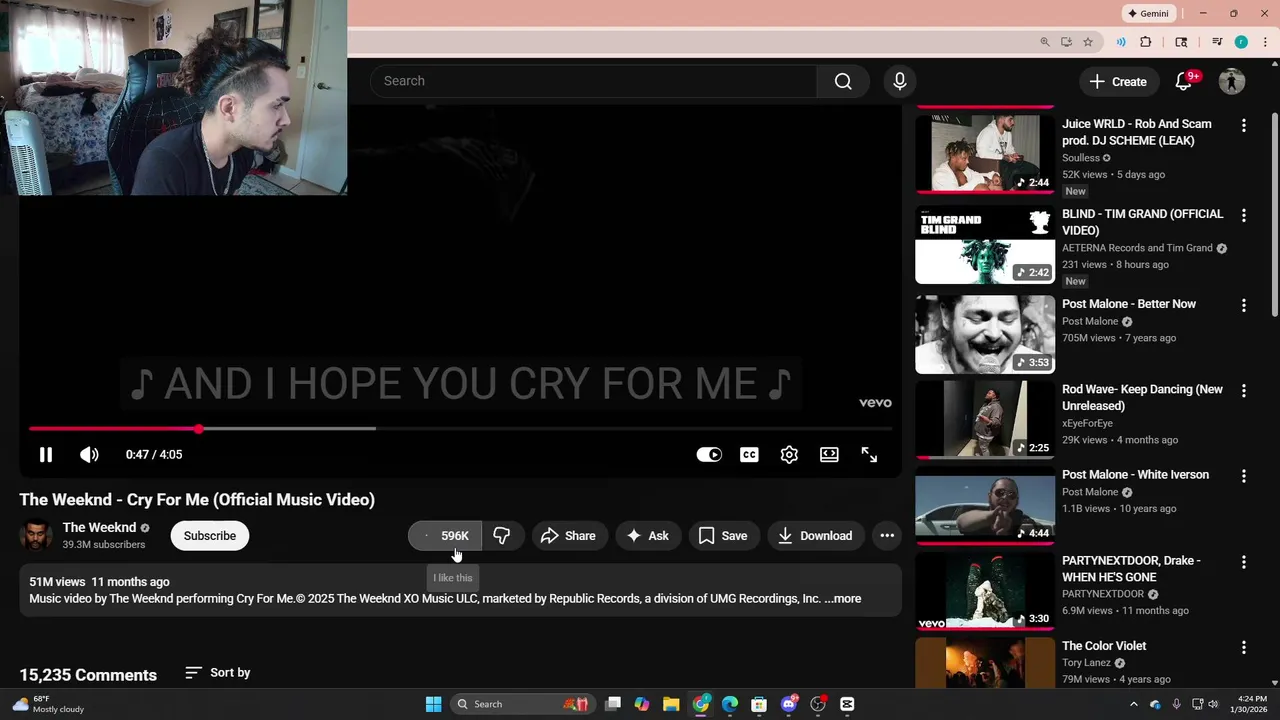The image size is (1280, 720).
Task: Open options for White Iverson video
Action: click(1244, 477)
